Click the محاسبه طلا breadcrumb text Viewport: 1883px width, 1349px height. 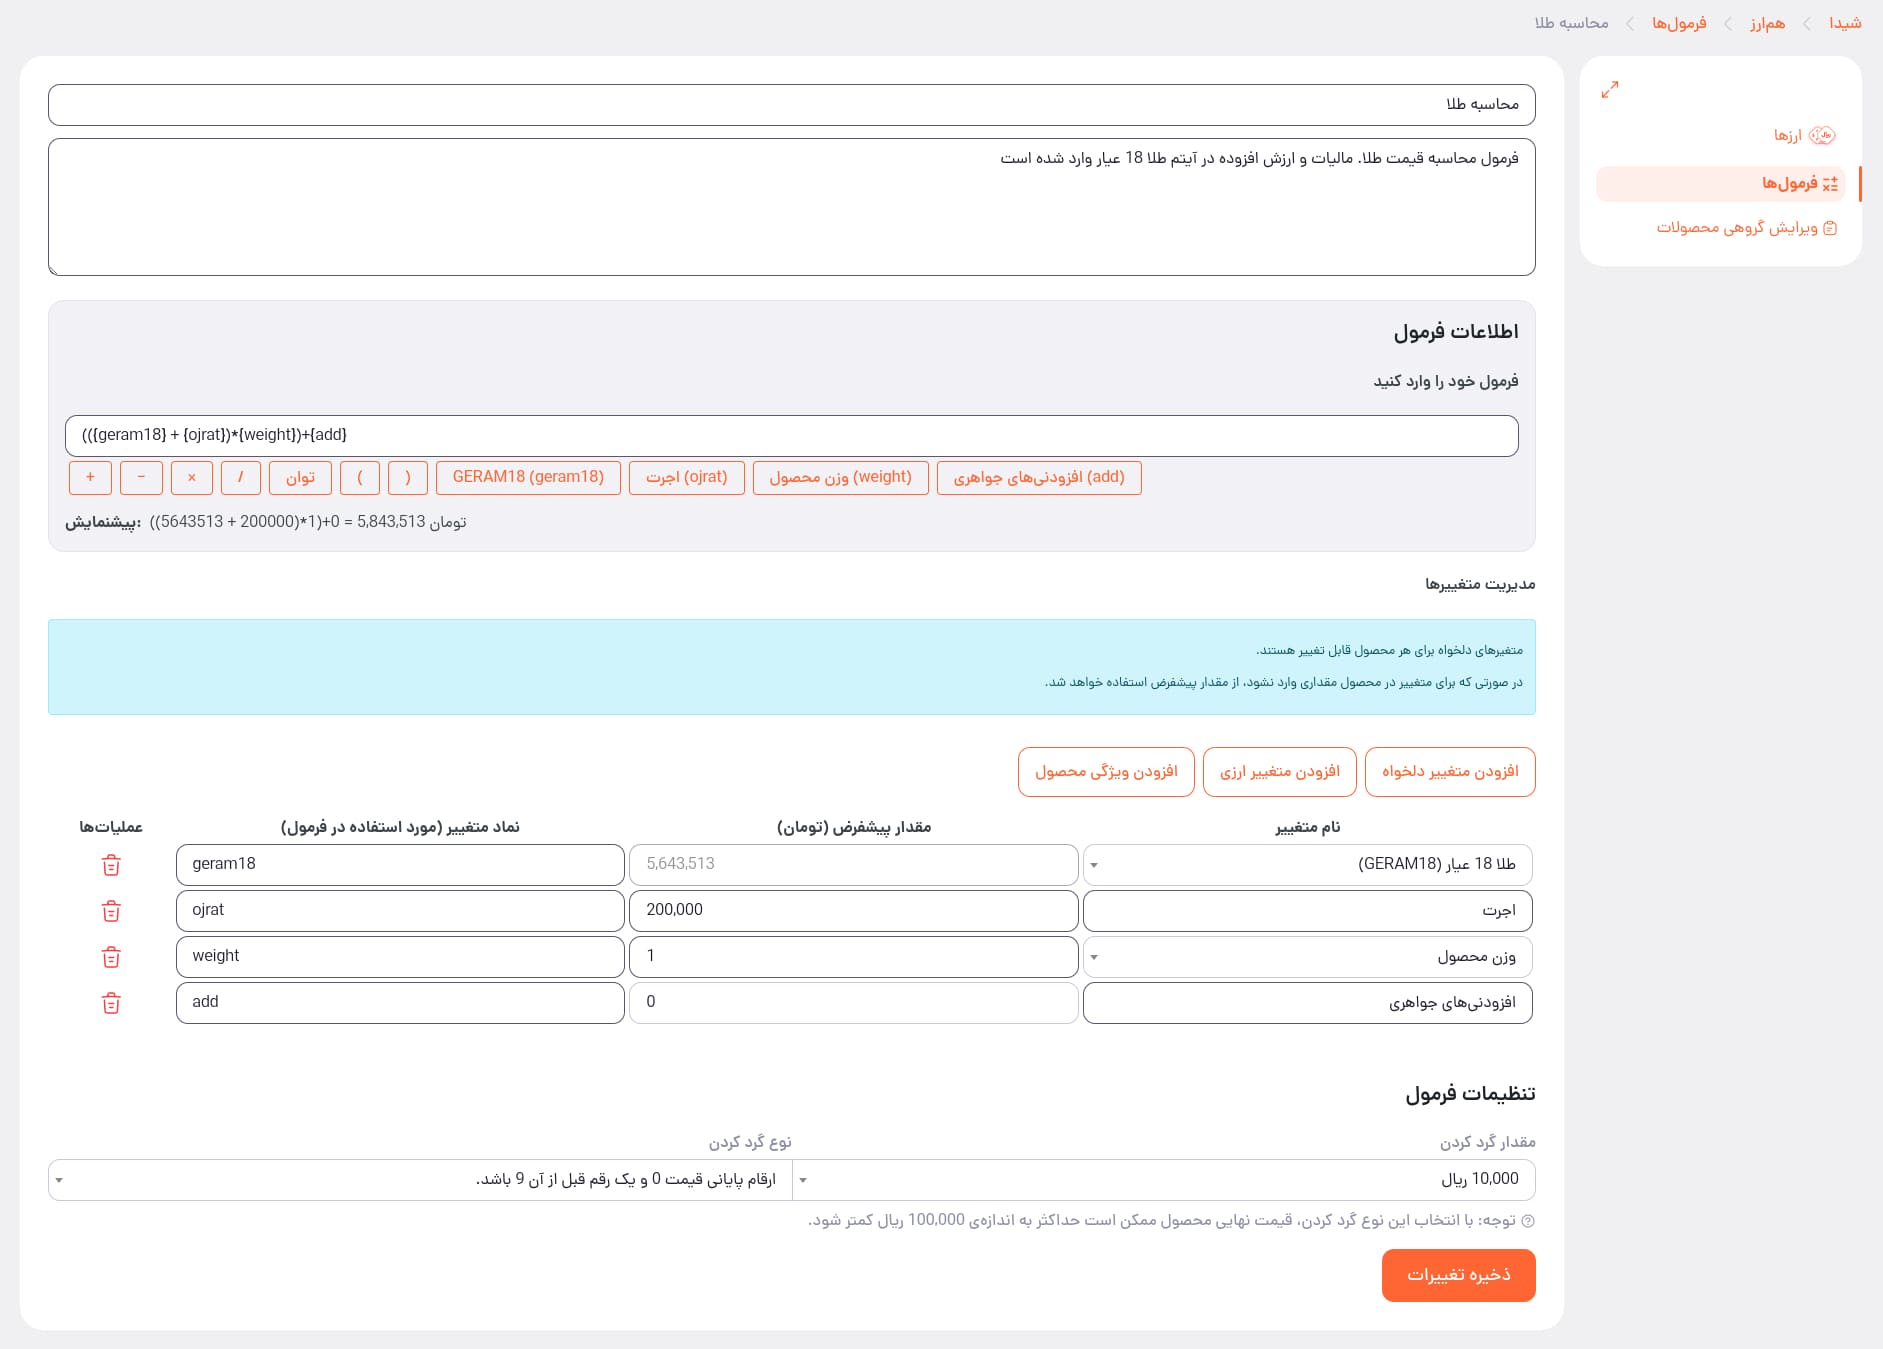(x=1571, y=23)
